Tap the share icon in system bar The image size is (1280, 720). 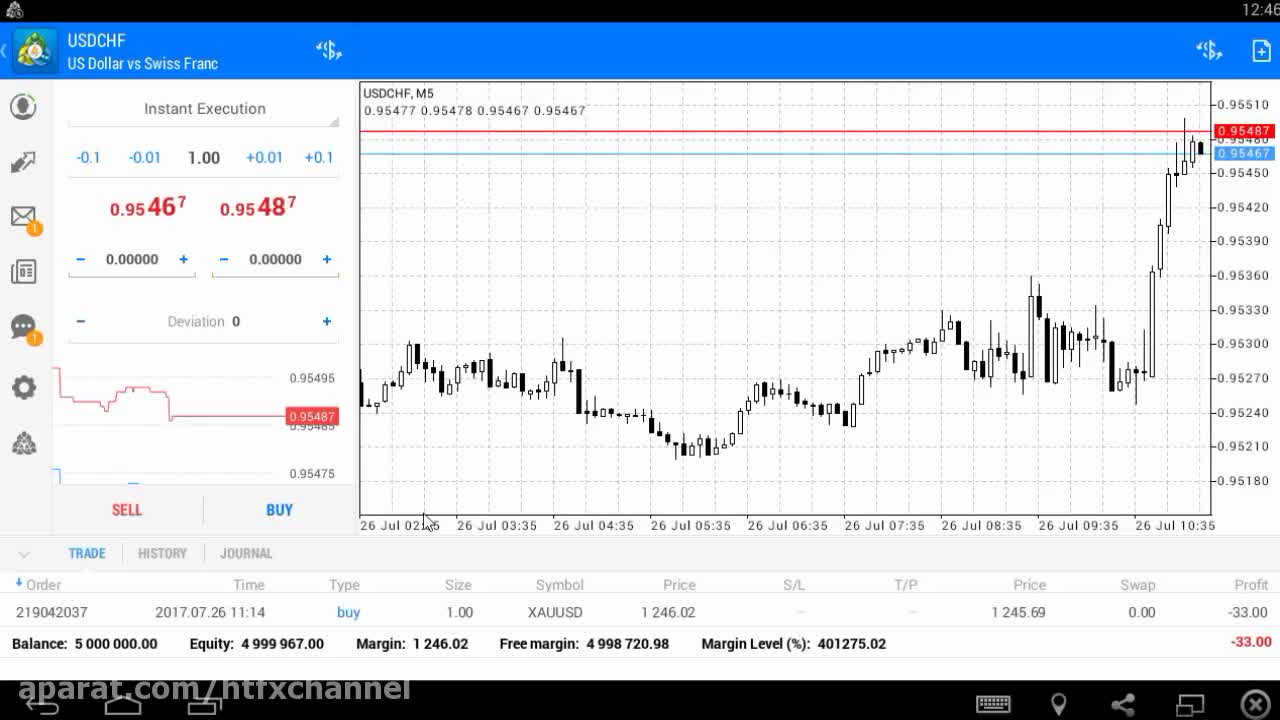1123,704
